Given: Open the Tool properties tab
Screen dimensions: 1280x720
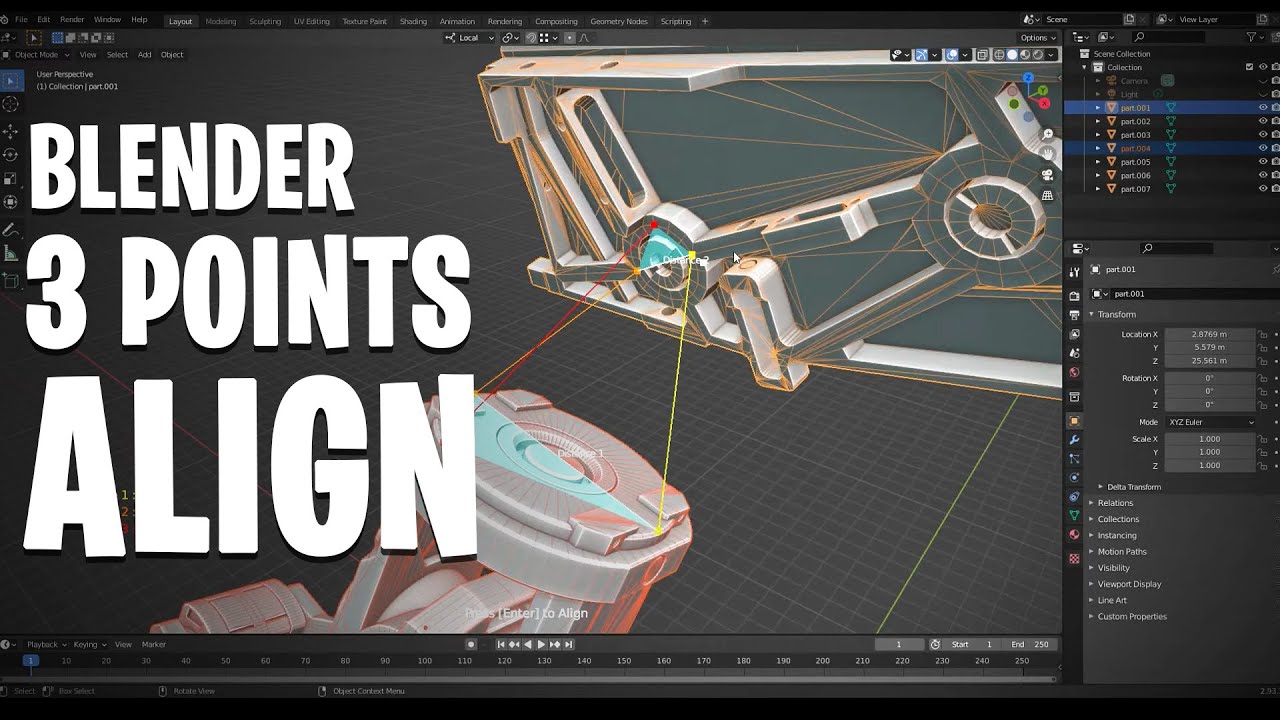Looking at the screenshot, I should [1074, 272].
